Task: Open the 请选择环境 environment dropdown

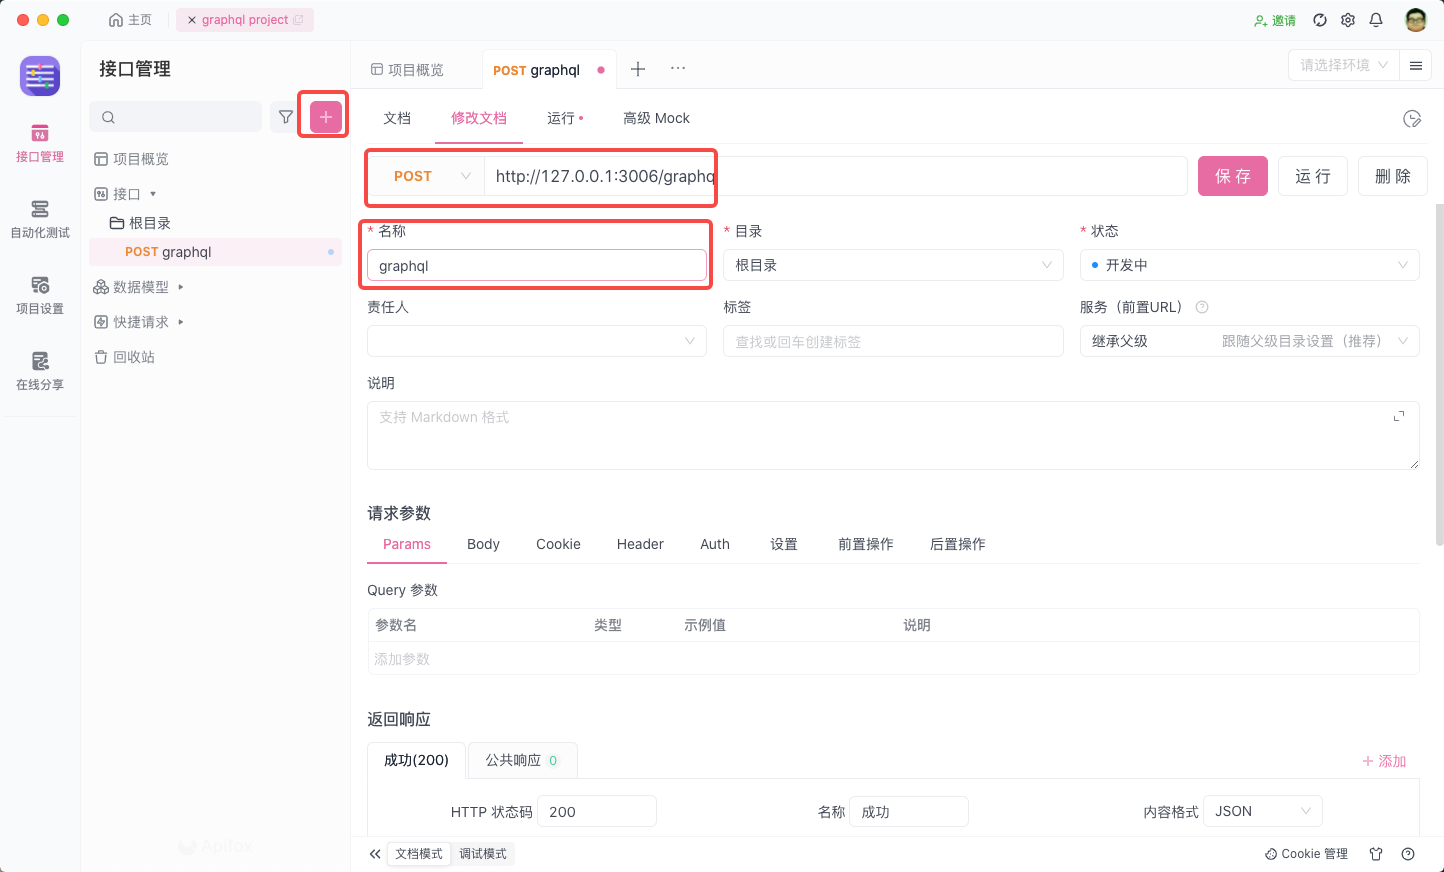Action: [1342, 63]
